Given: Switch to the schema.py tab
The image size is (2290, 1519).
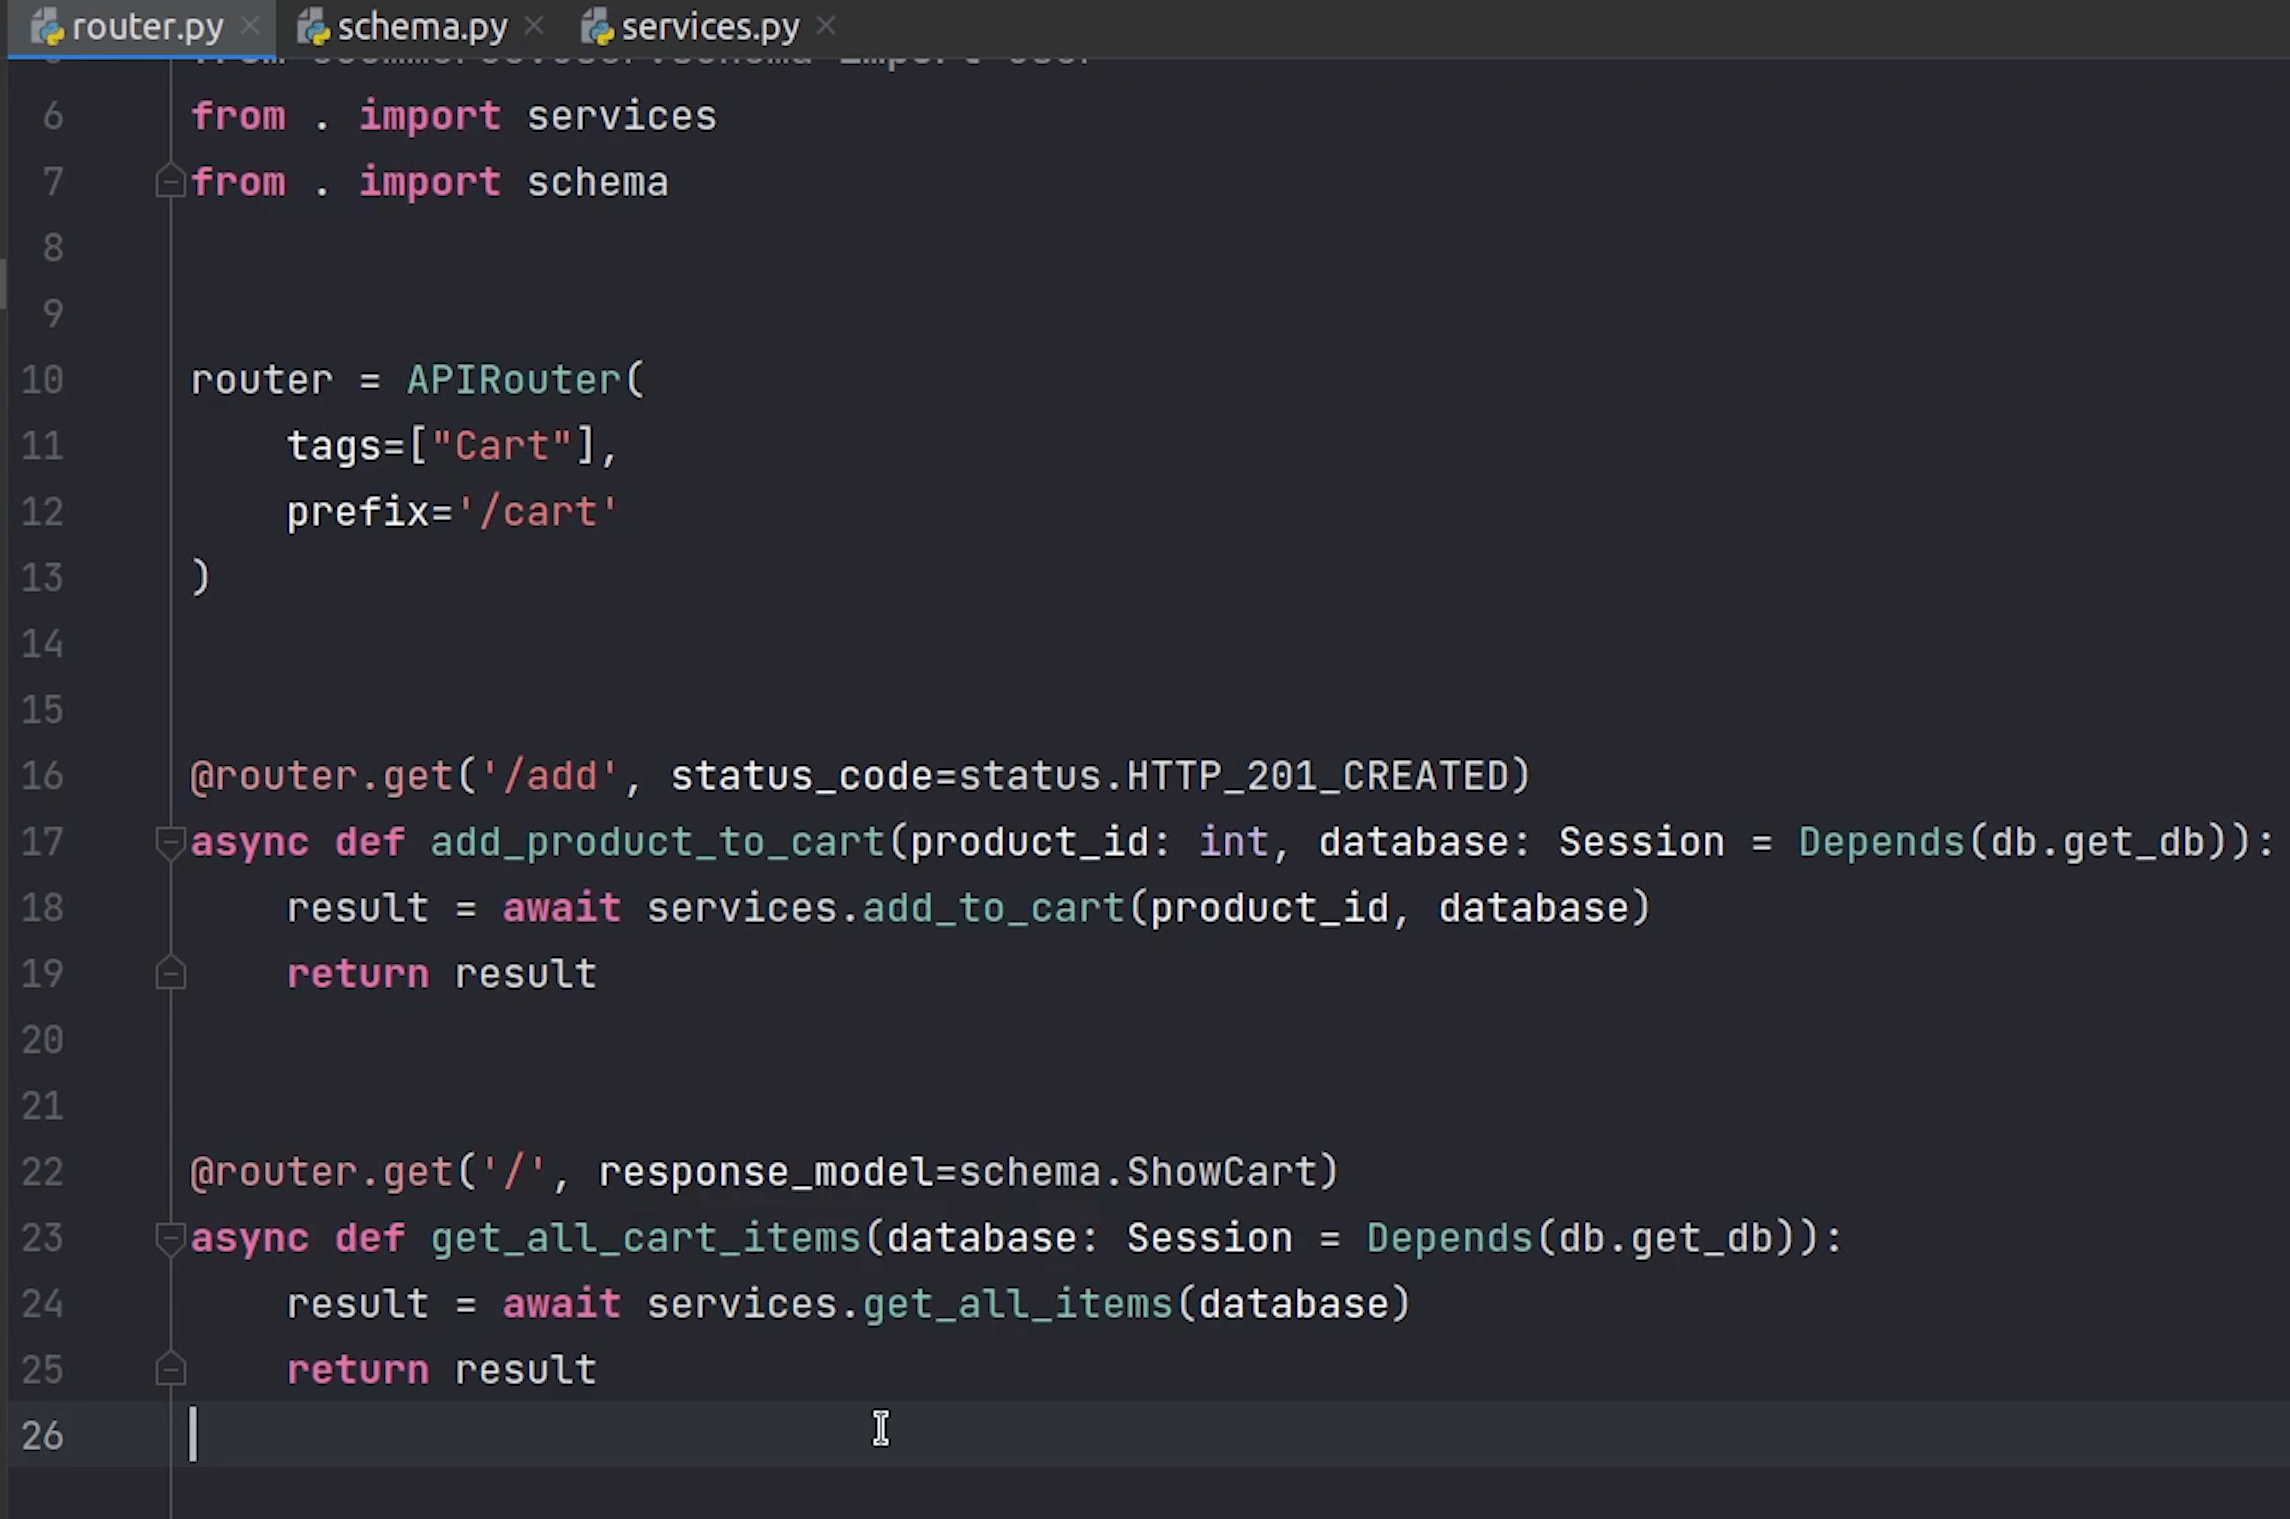Looking at the screenshot, I should (421, 28).
